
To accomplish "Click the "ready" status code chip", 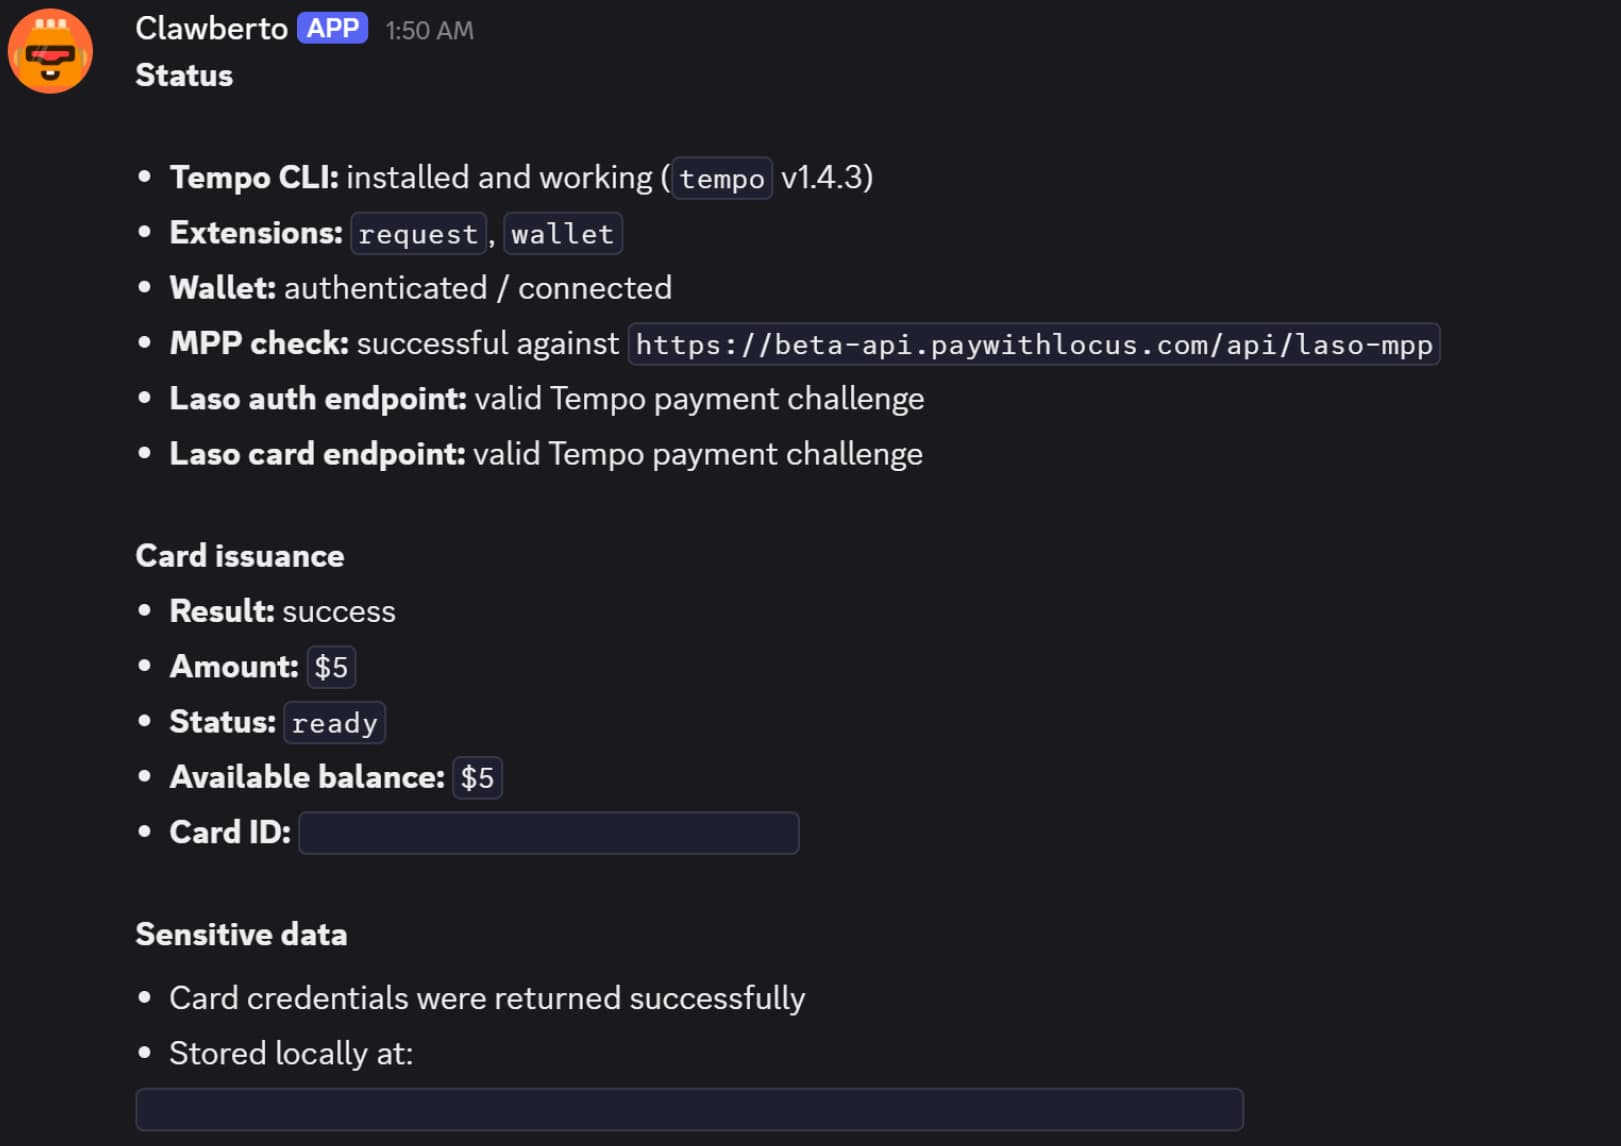I will (334, 723).
